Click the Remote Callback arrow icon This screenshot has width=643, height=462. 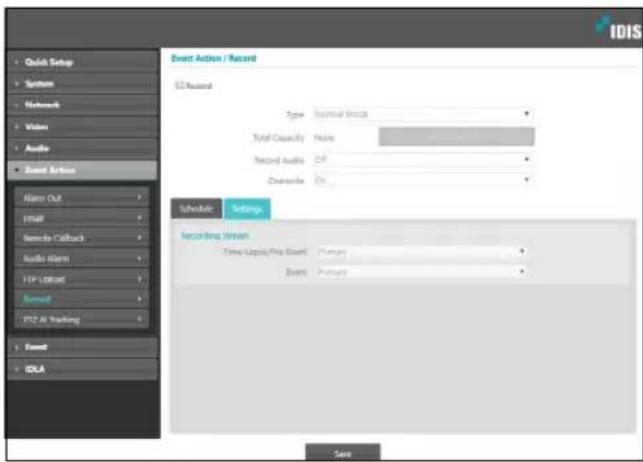[139, 238]
